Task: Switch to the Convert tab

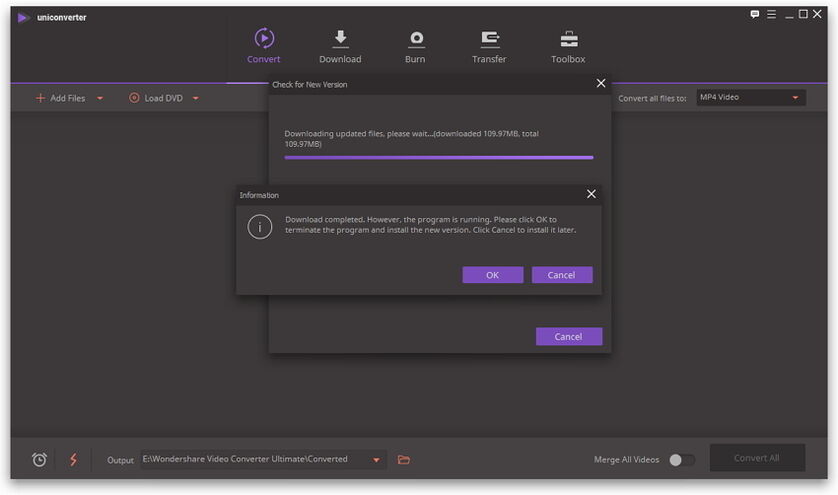Action: [x=263, y=47]
